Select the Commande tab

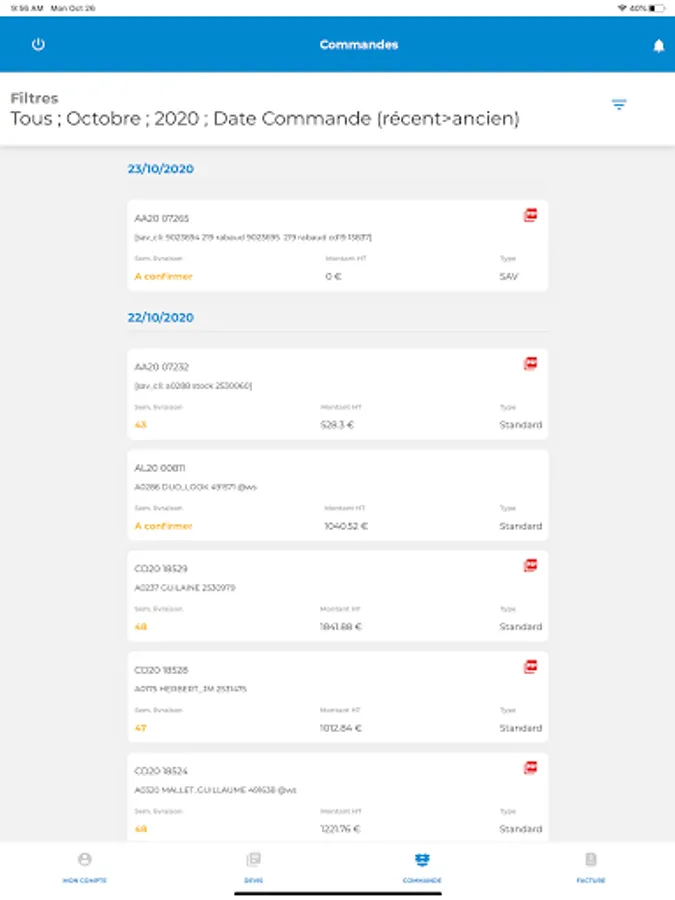coord(422,866)
